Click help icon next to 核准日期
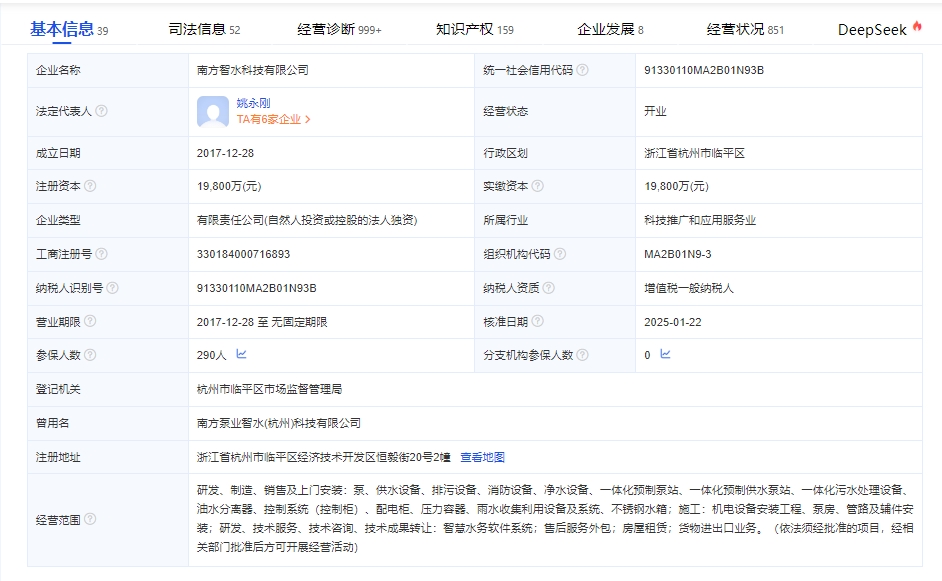 [x=538, y=321]
